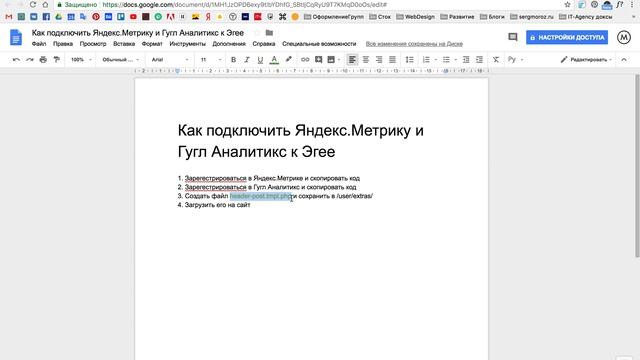Bookmark this page with the star
640x360 pixels.
567,4
